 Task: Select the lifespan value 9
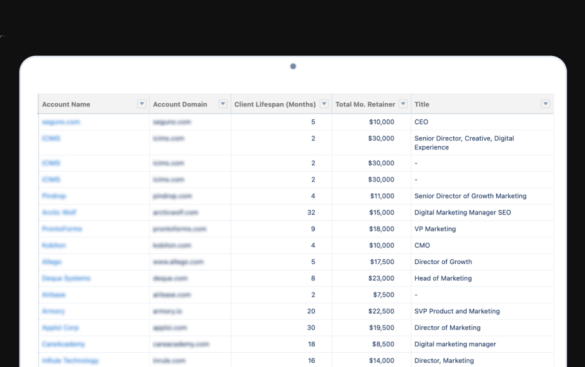click(313, 229)
